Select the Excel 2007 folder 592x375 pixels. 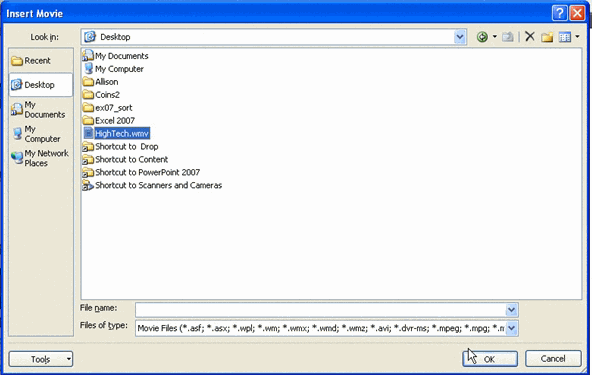(x=109, y=120)
